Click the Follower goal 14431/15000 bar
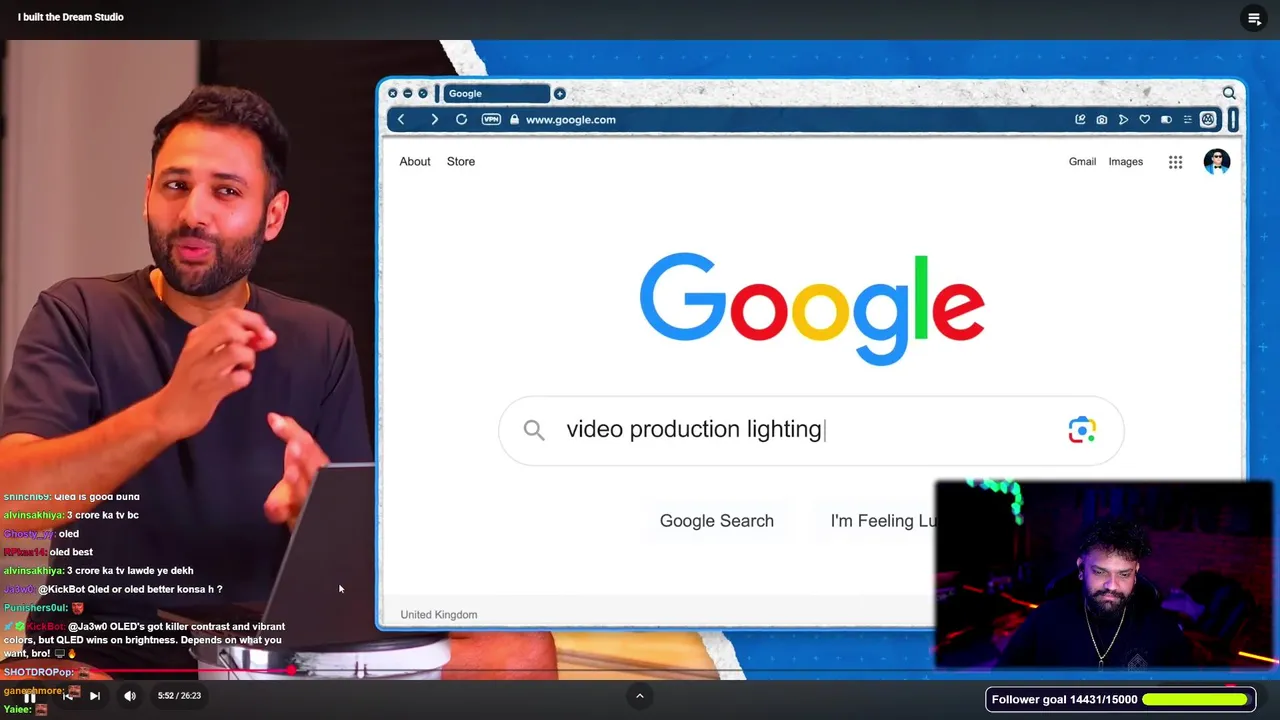This screenshot has width=1280, height=720. (1119, 700)
